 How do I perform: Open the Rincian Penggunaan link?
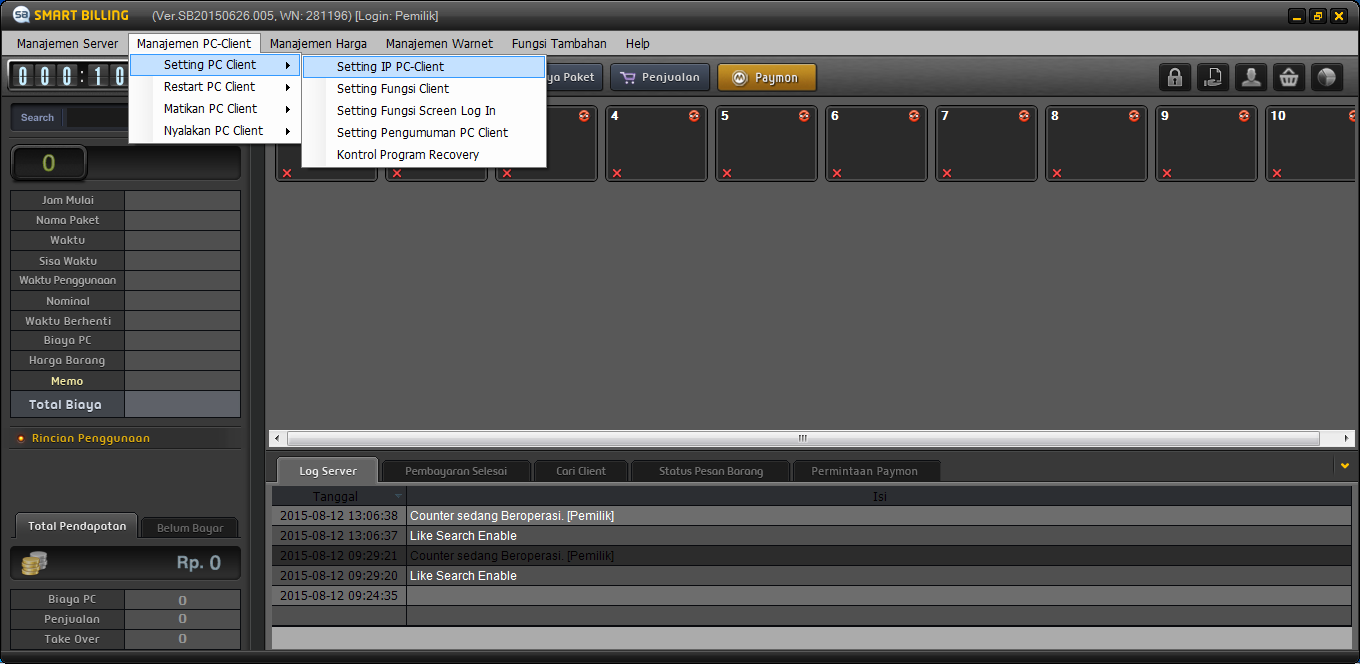point(91,438)
